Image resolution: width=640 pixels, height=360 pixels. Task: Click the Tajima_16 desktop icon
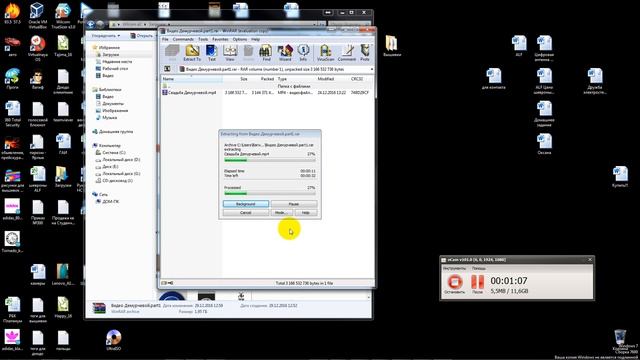point(62,46)
